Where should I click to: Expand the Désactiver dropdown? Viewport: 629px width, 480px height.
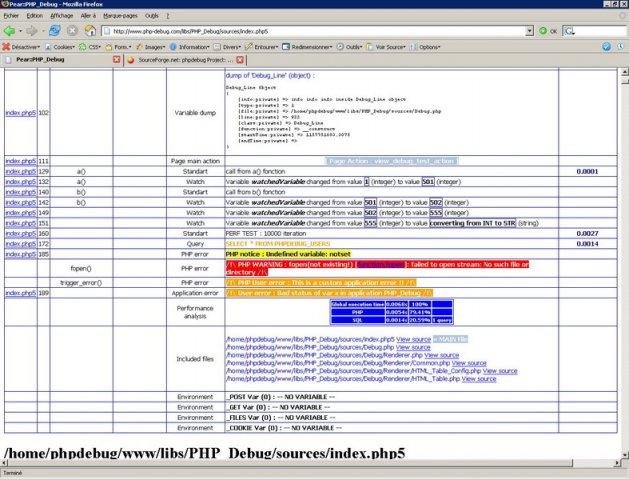click(21, 47)
